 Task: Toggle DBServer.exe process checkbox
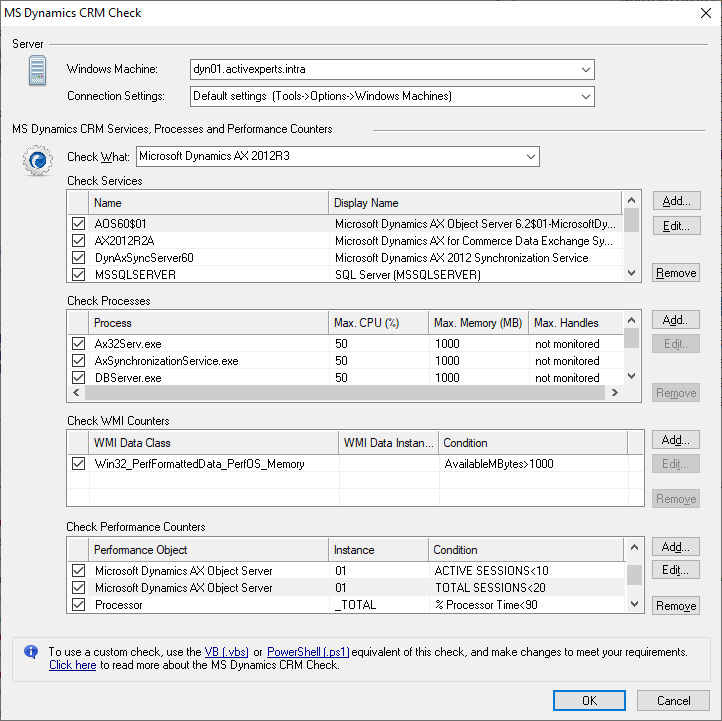point(78,378)
